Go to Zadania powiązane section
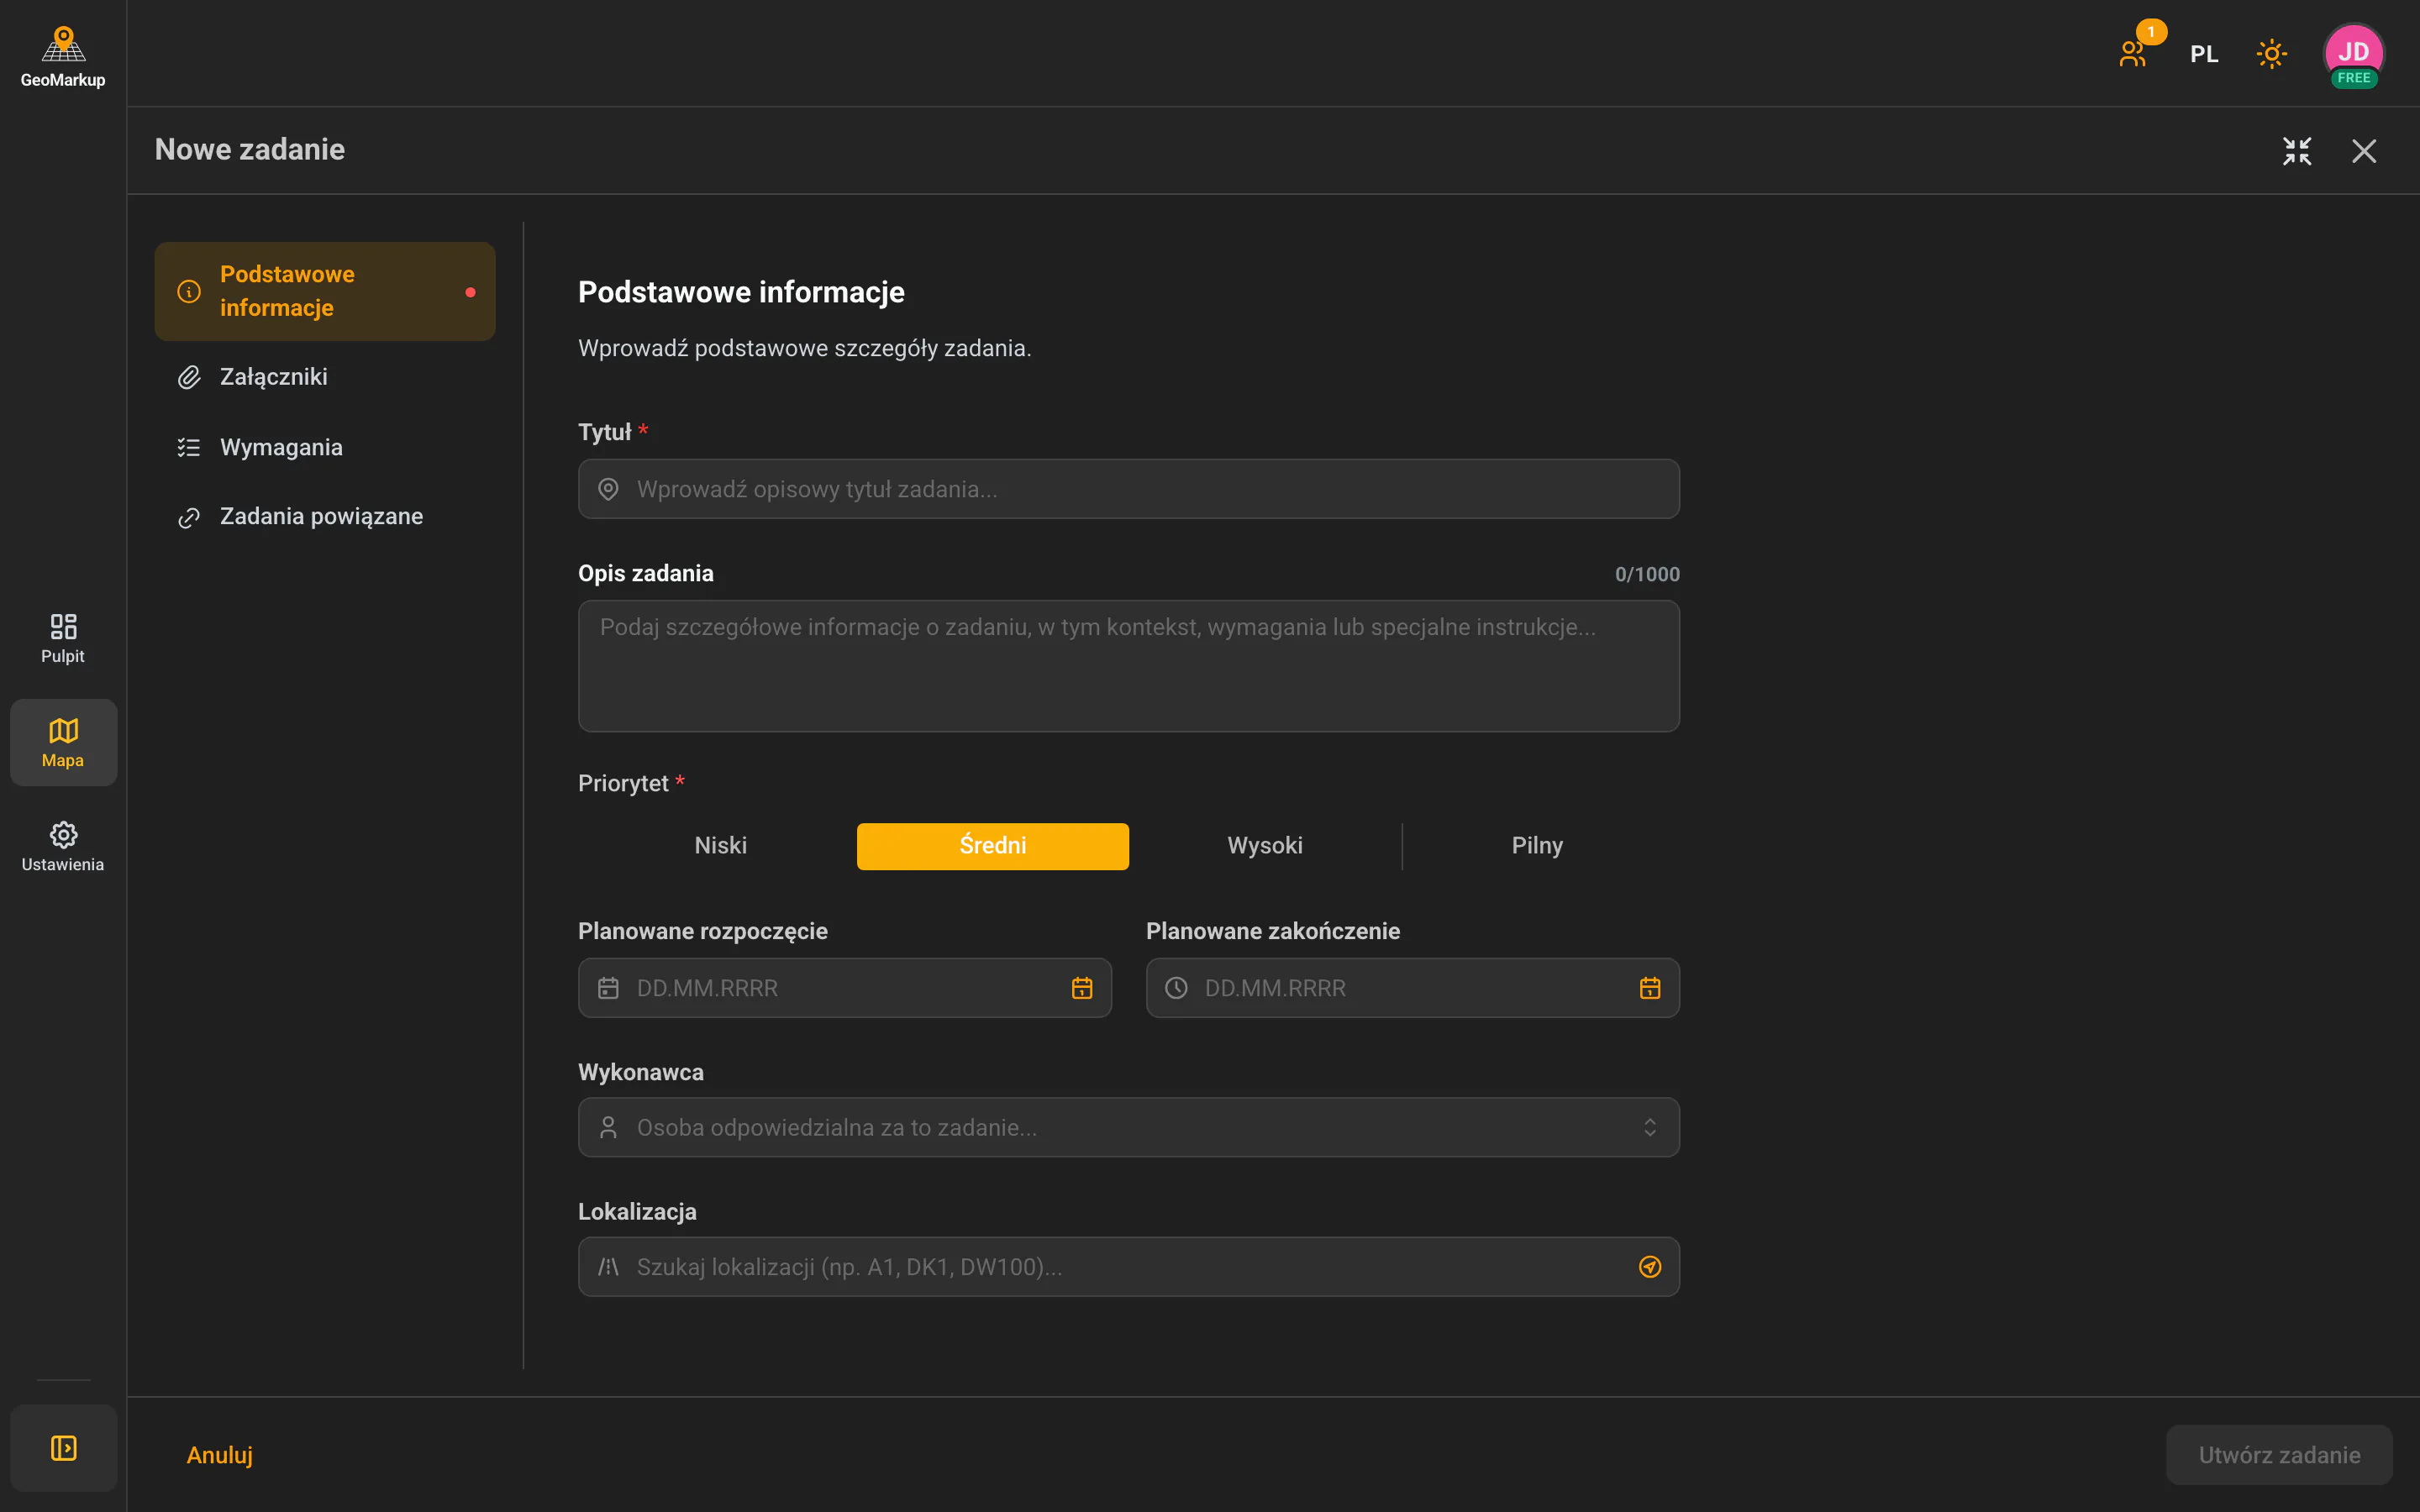The width and height of the screenshot is (2420, 1512). point(325,517)
